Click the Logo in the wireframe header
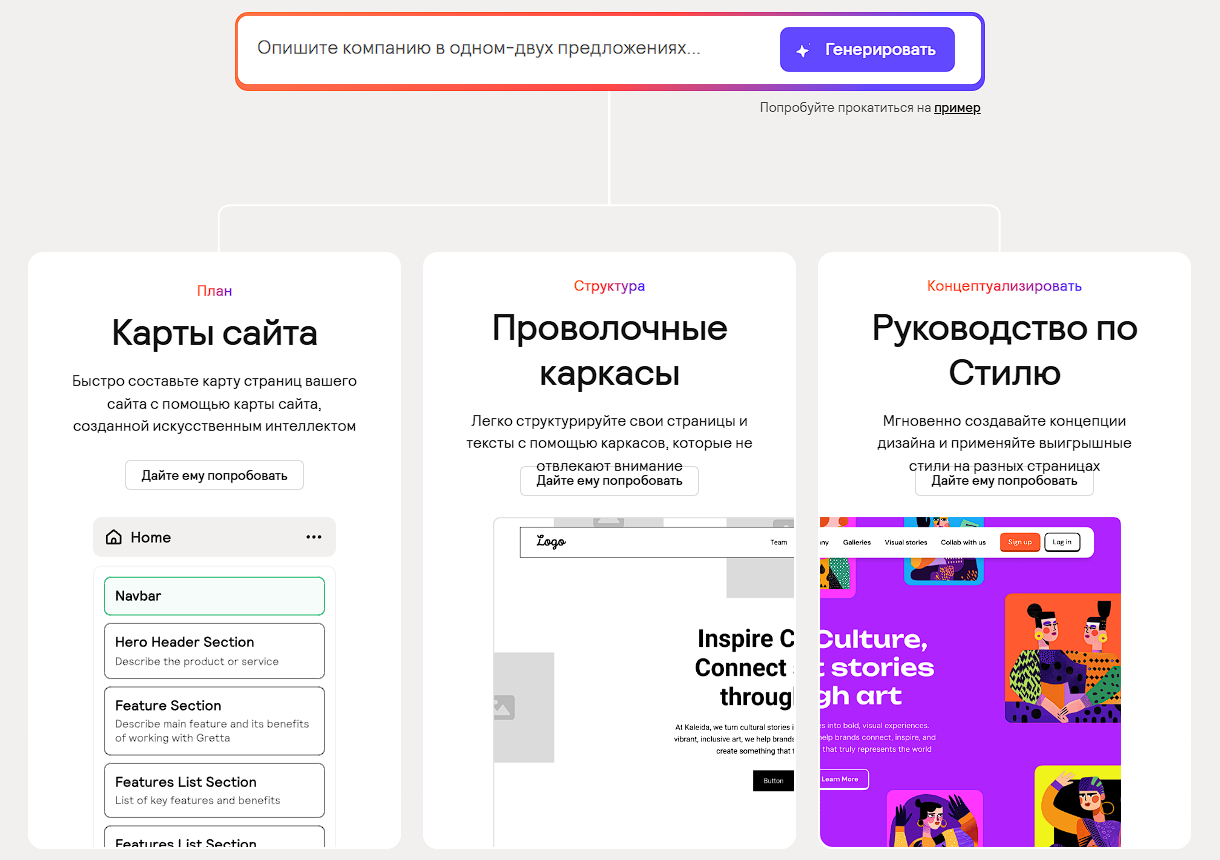The width and height of the screenshot is (1220, 860). click(551, 542)
